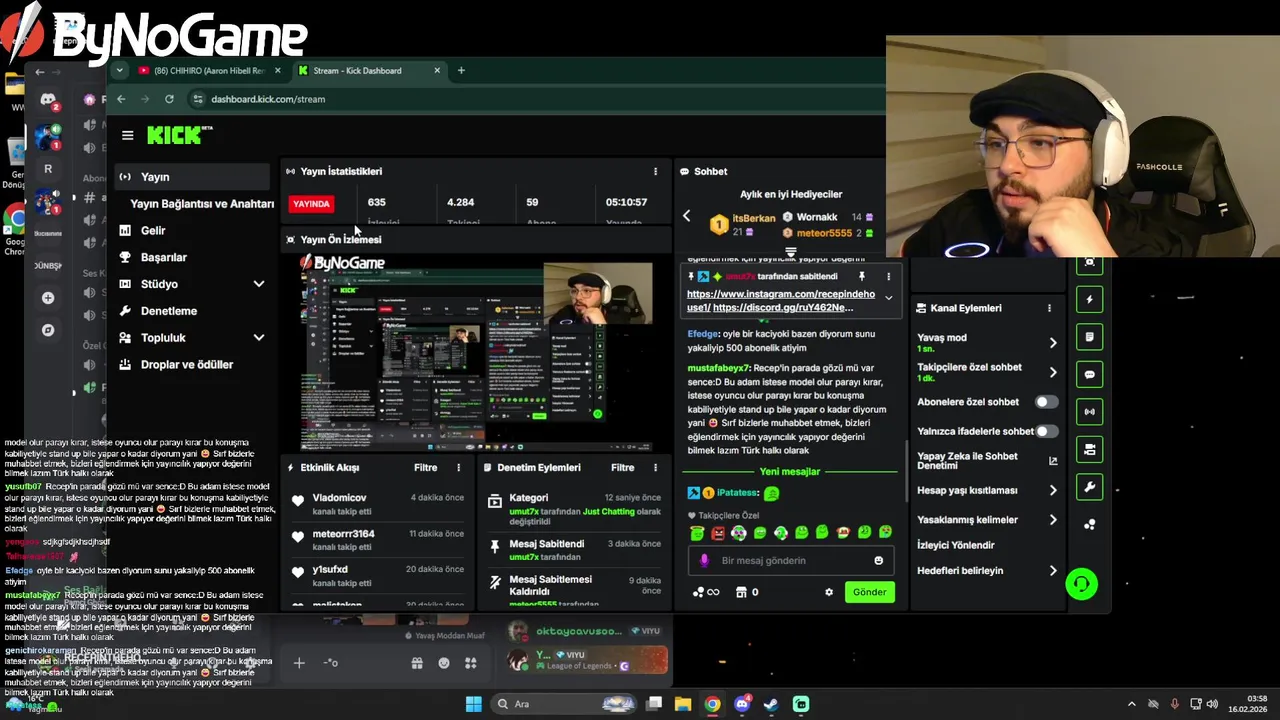Click green headset support button
The height and width of the screenshot is (720, 1280).
coord(1081,584)
